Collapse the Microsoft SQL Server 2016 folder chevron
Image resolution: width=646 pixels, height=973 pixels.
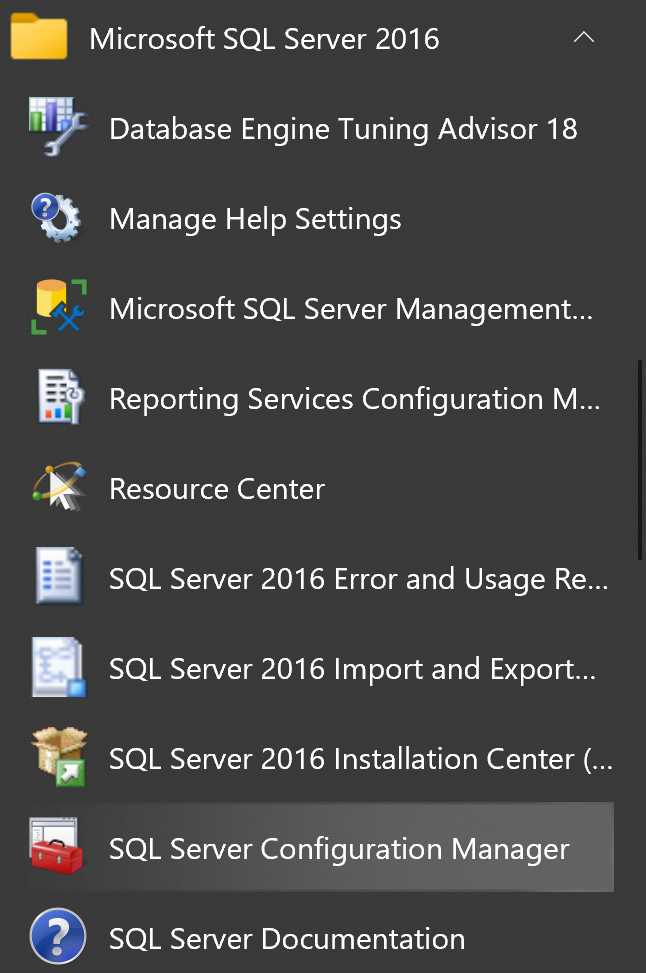(583, 38)
